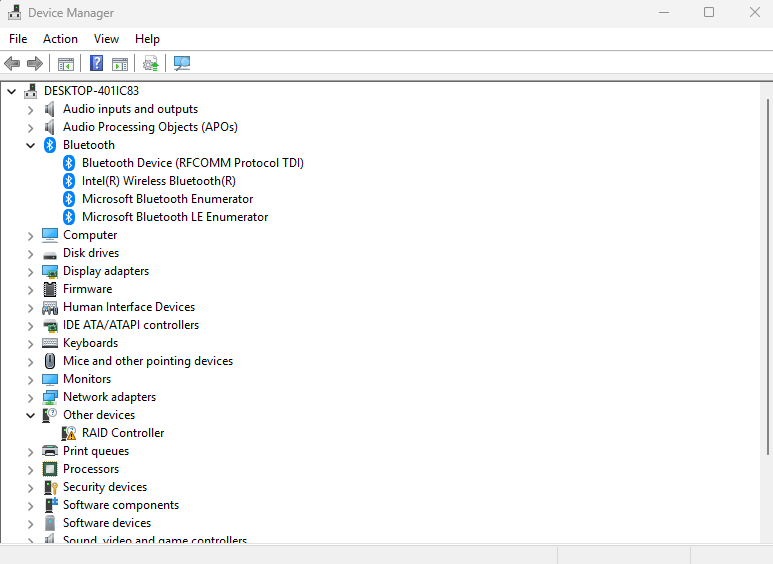The width and height of the screenshot is (773, 564).
Task: Click the Forward arrow toolbar icon
Action: pos(35,64)
